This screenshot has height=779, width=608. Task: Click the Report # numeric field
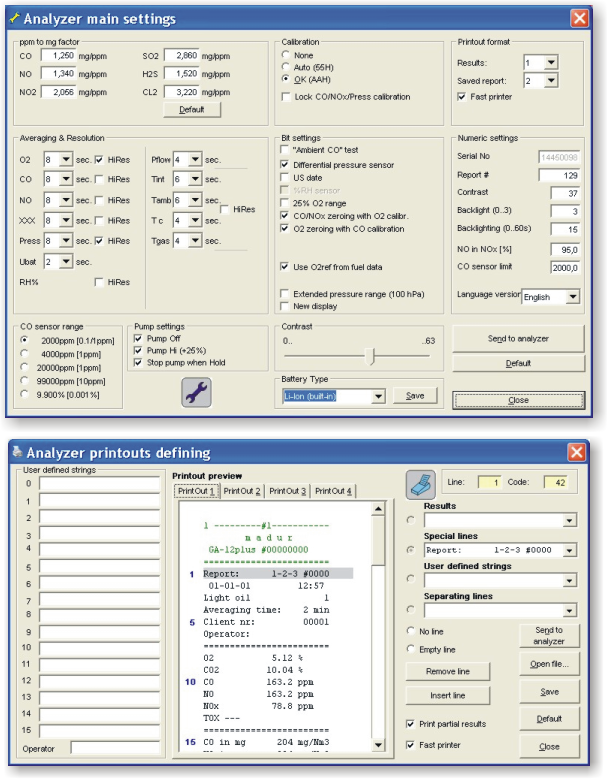coord(559,175)
